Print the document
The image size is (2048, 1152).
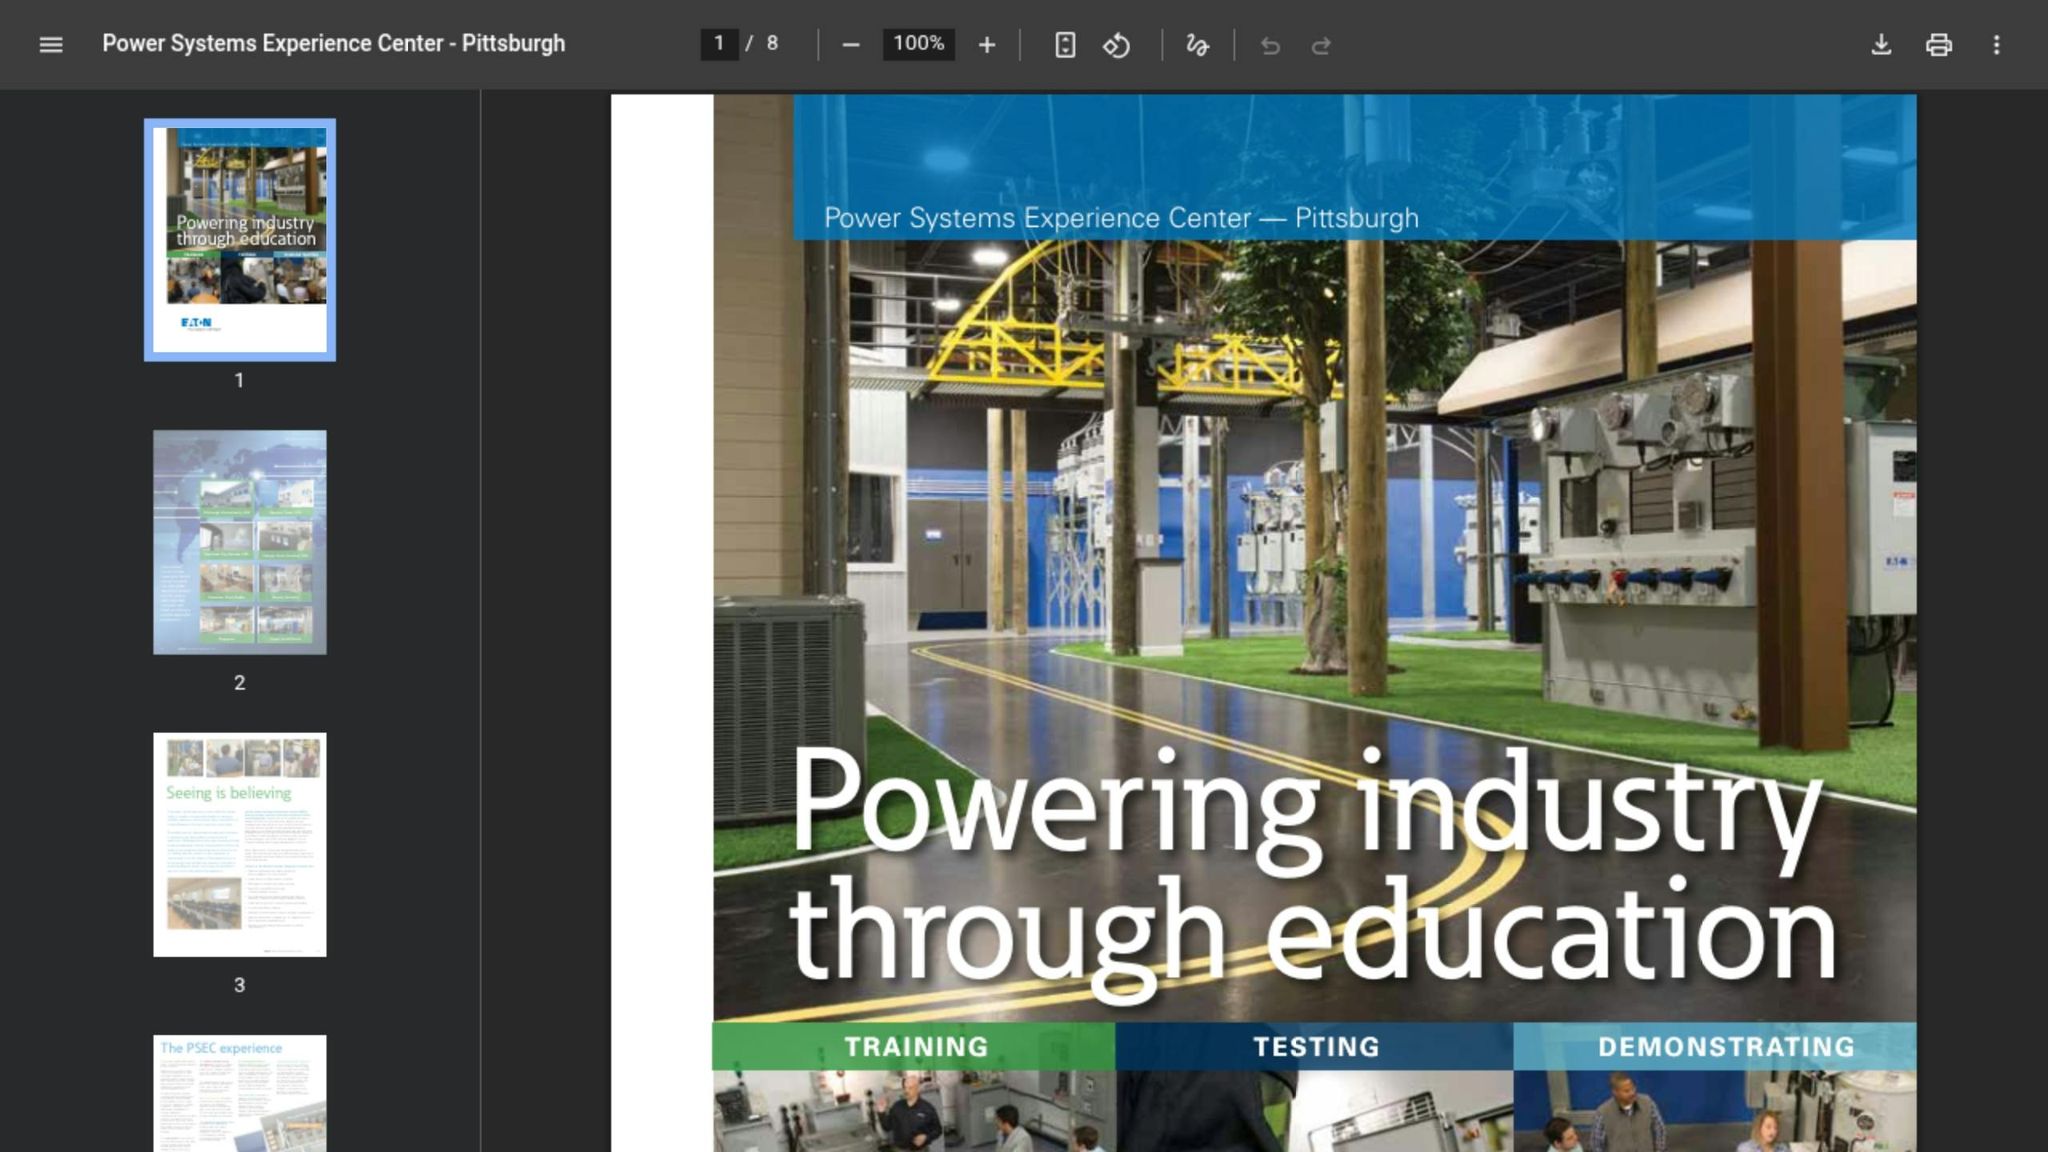pos(1939,45)
